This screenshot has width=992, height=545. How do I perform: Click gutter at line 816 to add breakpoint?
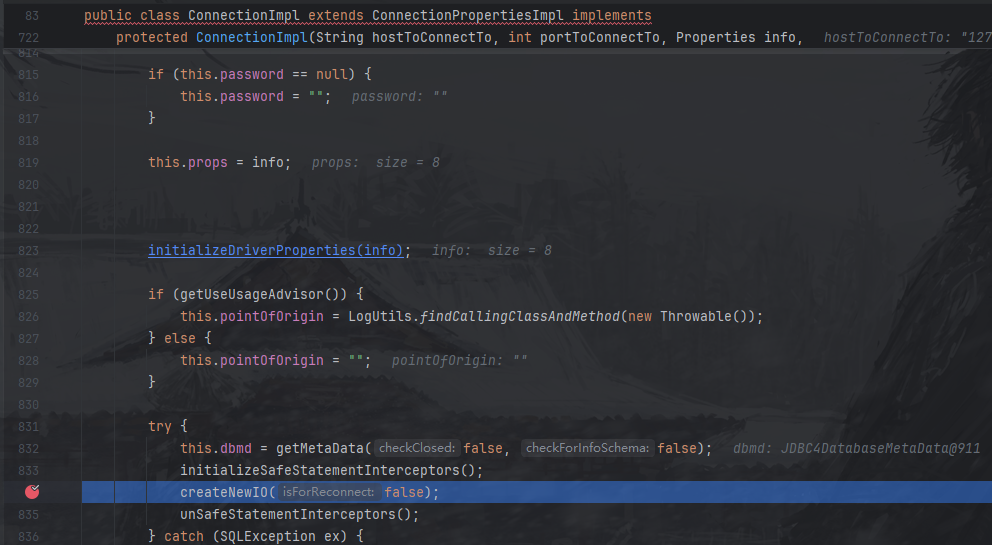click(x=32, y=96)
